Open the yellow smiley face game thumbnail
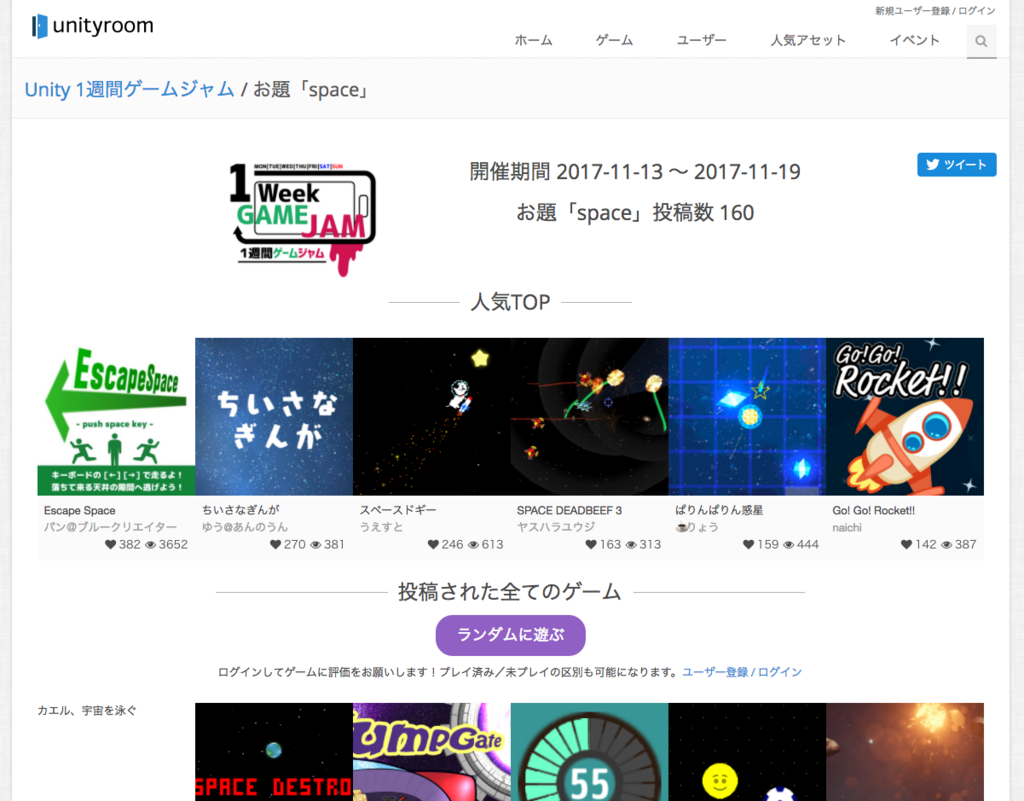Viewport: 1024px width, 801px height. pyautogui.click(x=747, y=752)
